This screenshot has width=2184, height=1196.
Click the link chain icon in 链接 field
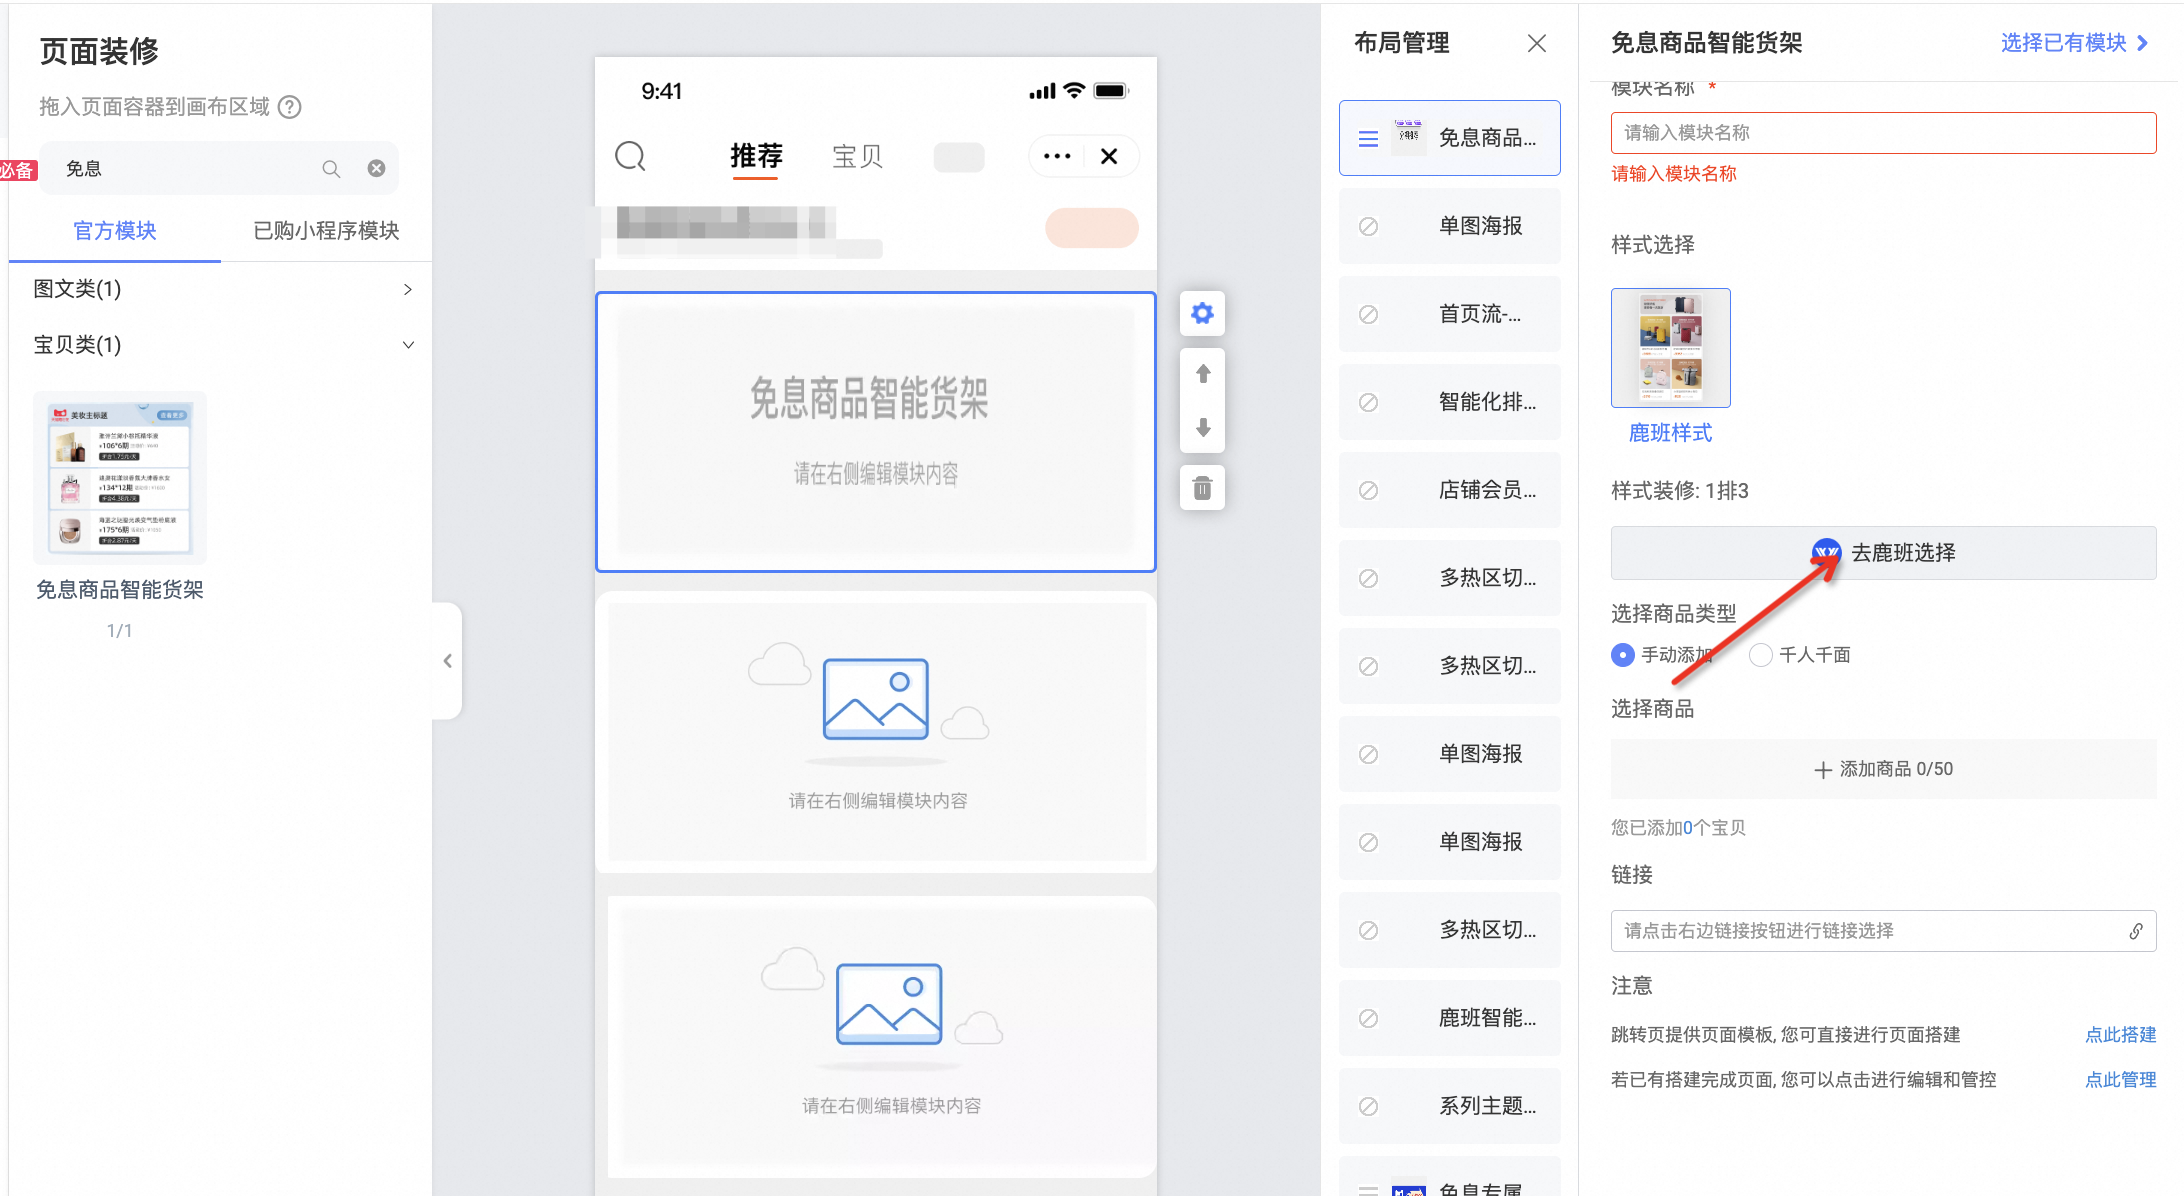pyautogui.click(x=2135, y=931)
